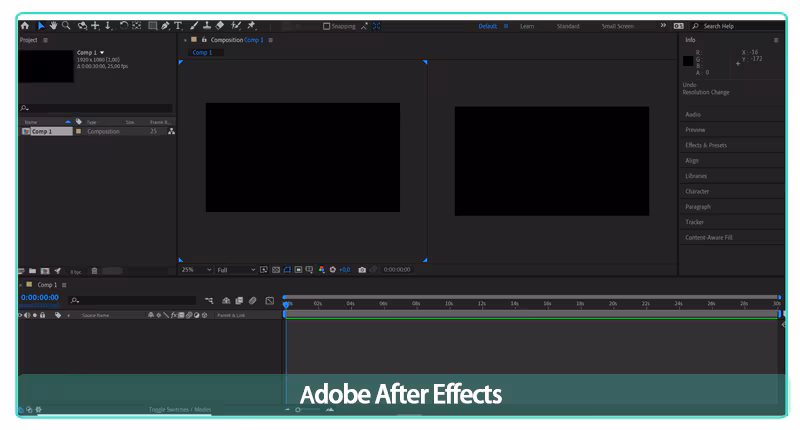The height and width of the screenshot is (430, 800).
Task: Select the Comp 1 timeline tab
Action: tap(47, 285)
